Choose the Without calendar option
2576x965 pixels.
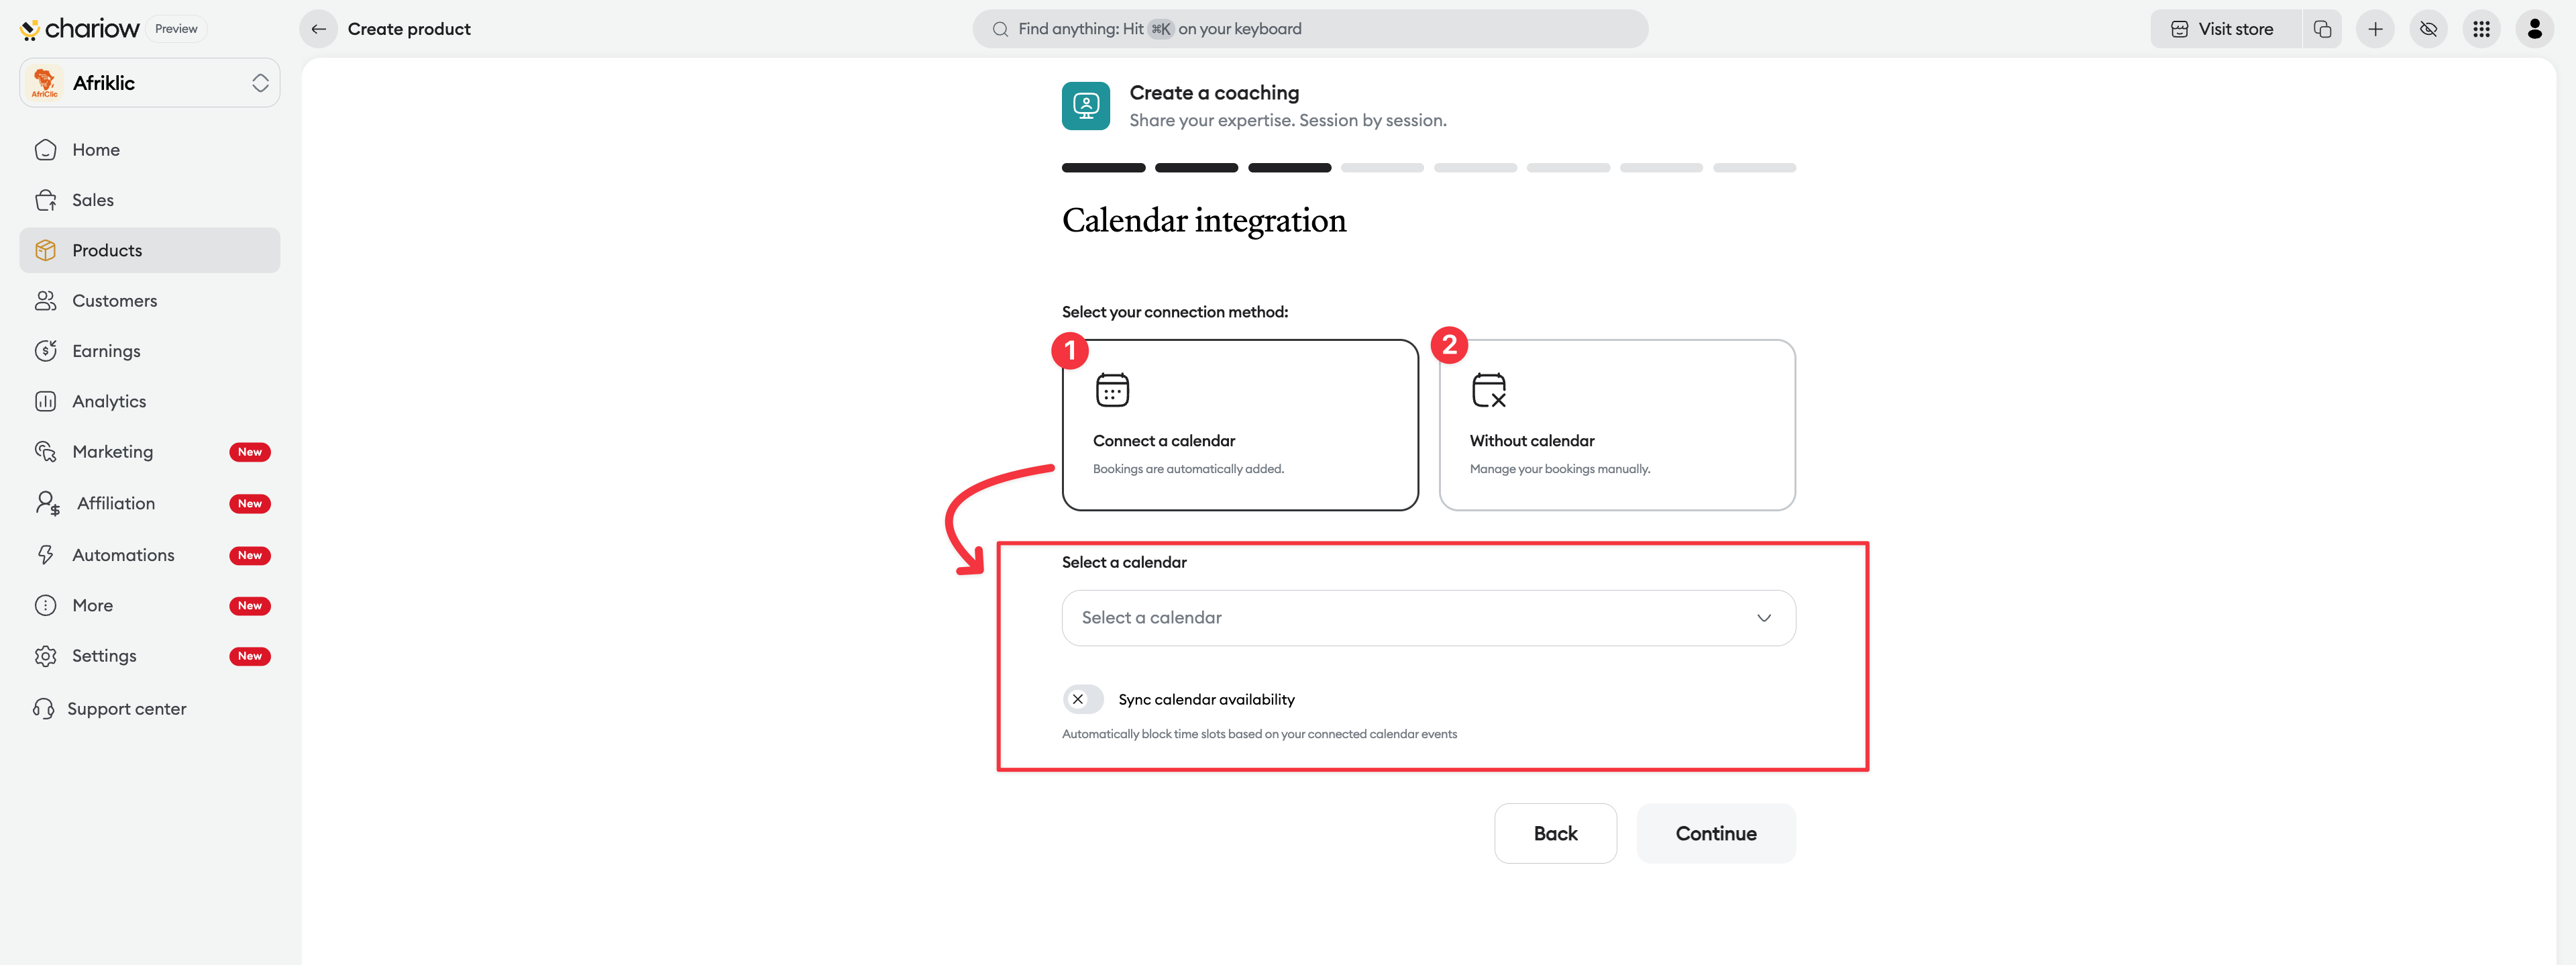click(x=1616, y=425)
